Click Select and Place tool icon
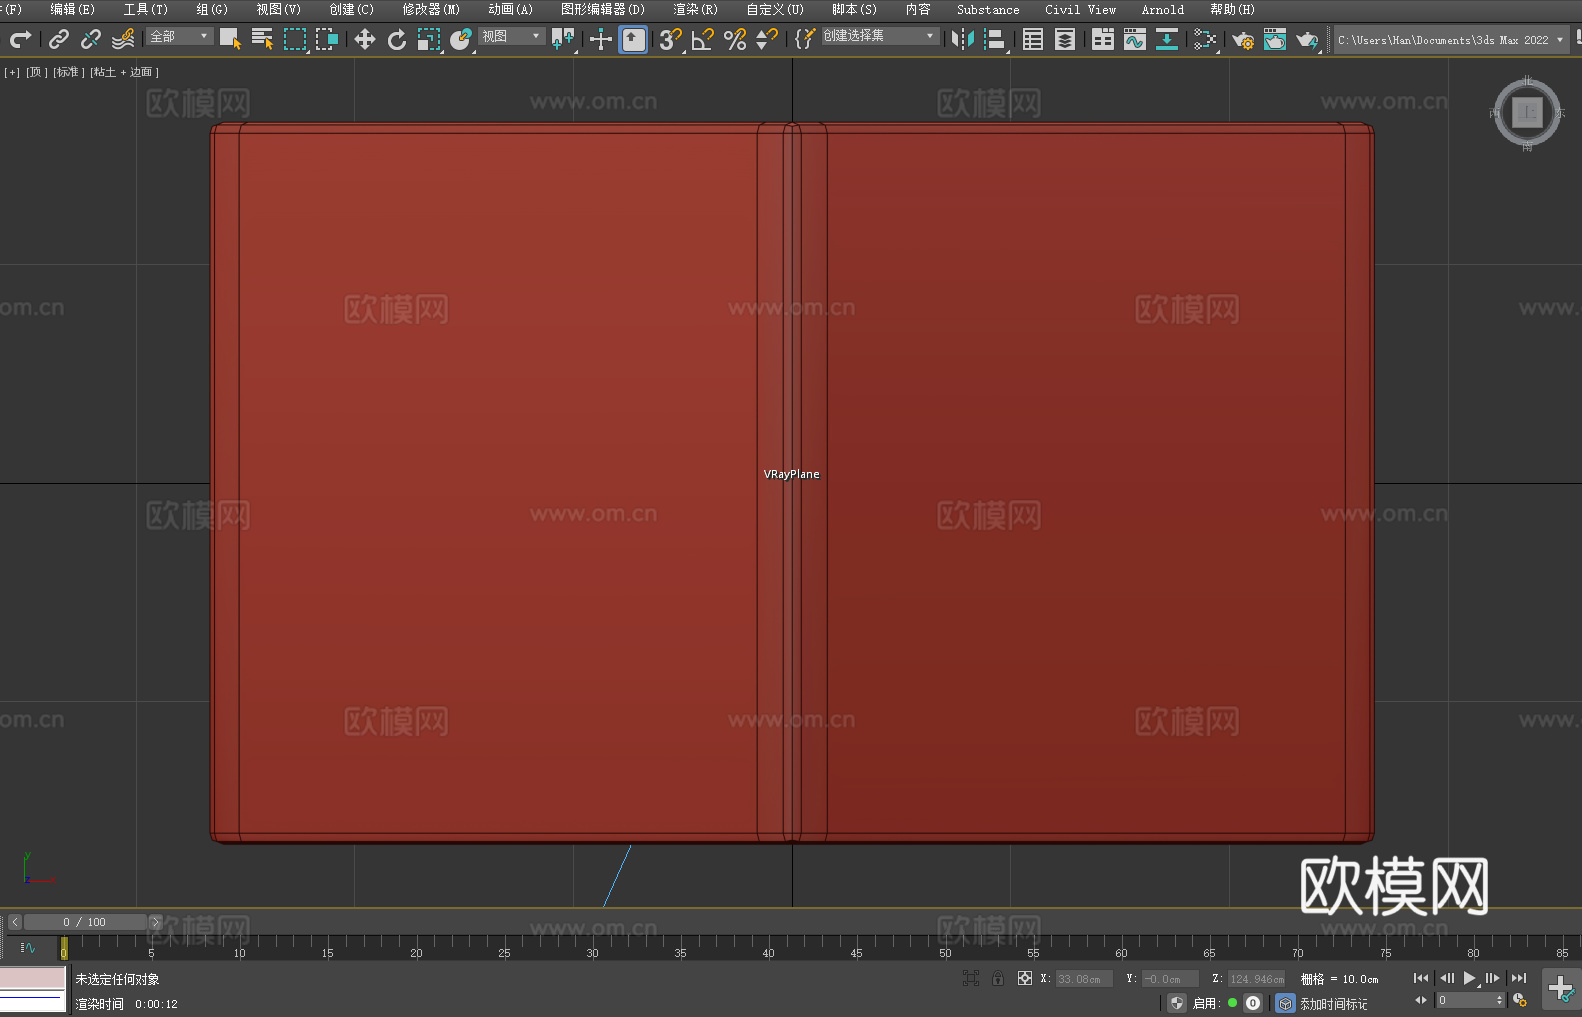Image resolution: width=1582 pixels, height=1017 pixels. click(461, 39)
